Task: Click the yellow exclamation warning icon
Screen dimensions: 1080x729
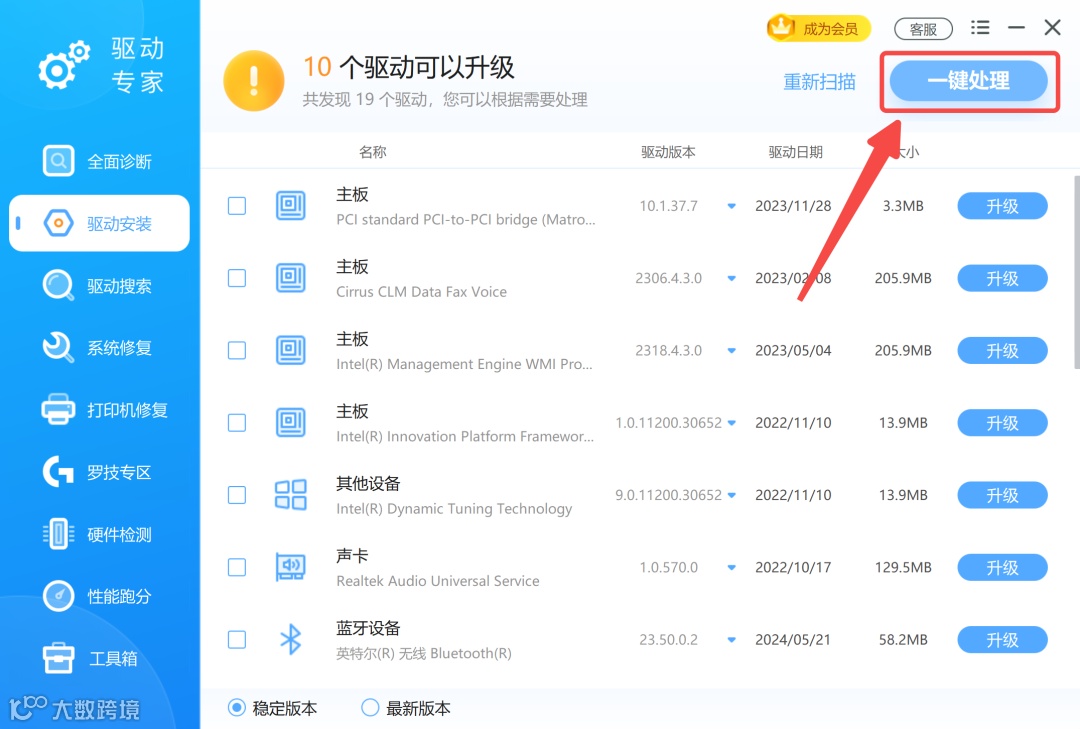Action: pos(253,81)
